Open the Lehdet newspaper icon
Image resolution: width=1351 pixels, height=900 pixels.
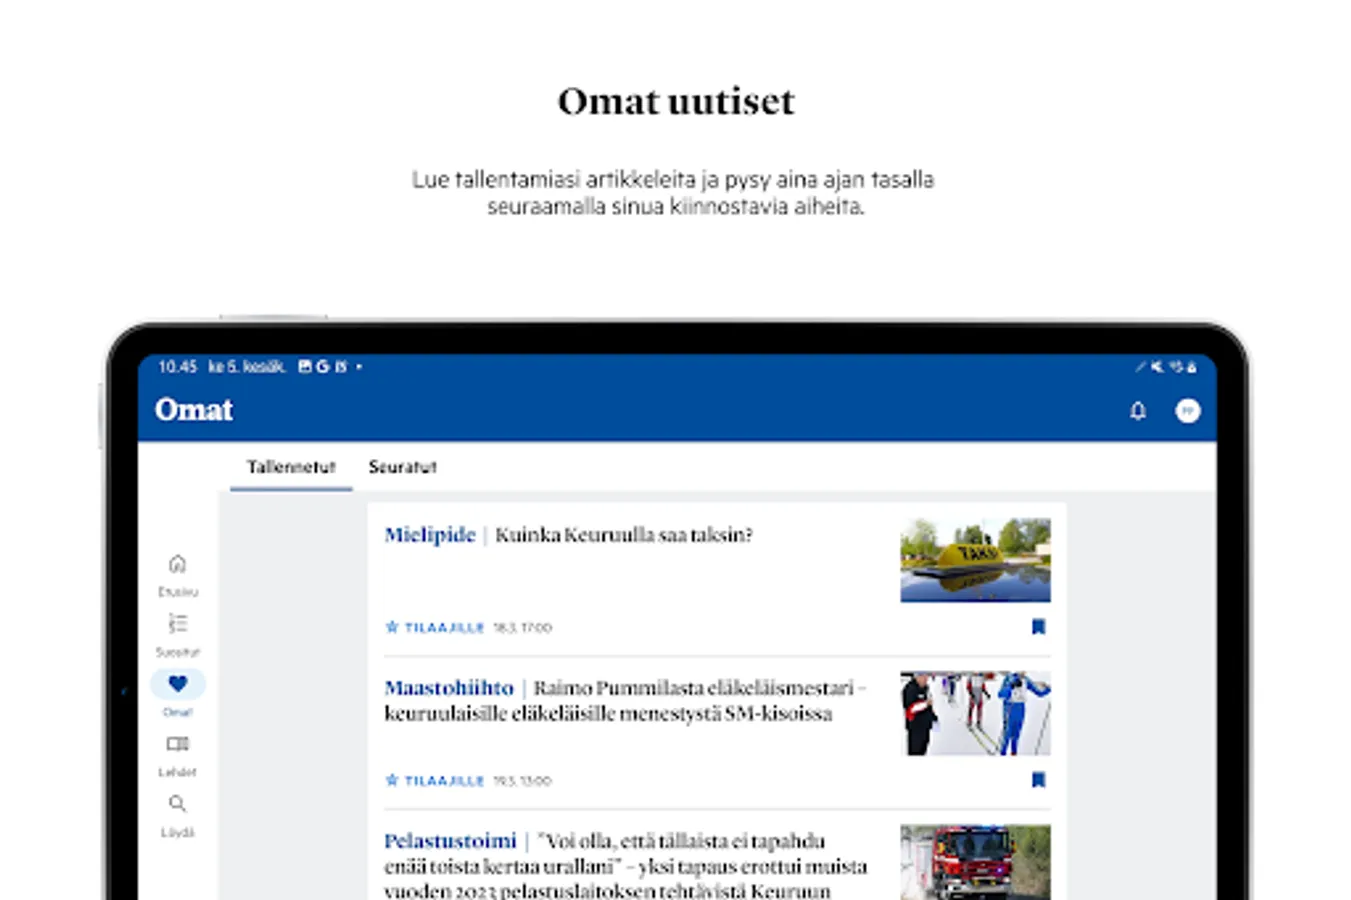pos(177,743)
